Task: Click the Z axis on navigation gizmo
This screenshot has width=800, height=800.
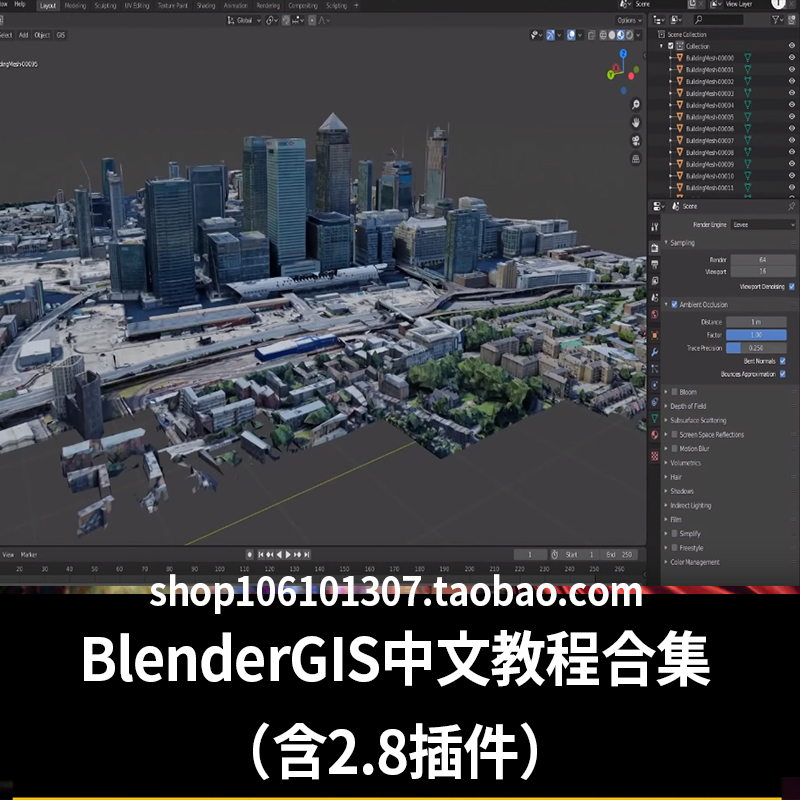Action: click(x=623, y=53)
